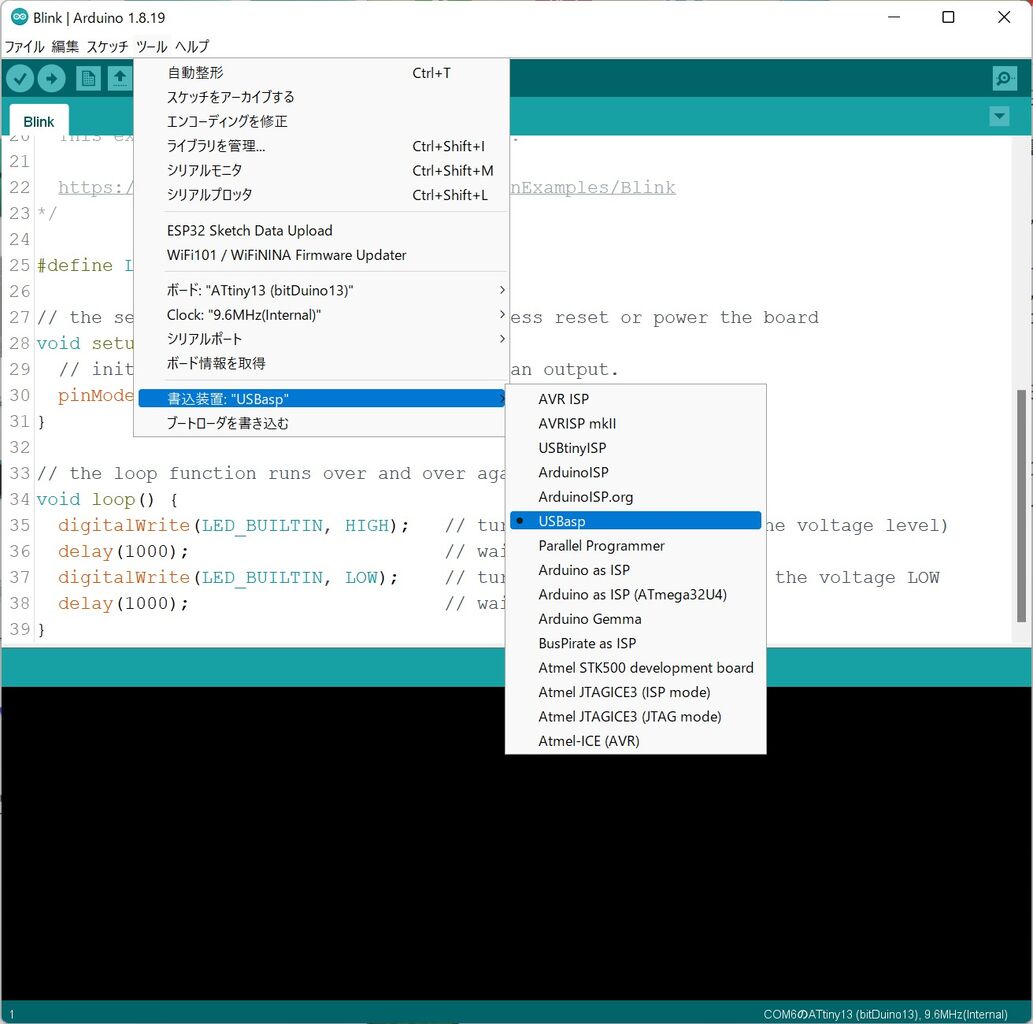Click line number 1 in status bar
The height and width of the screenshot is (1024, 1033).
(x=12, y=1014)
